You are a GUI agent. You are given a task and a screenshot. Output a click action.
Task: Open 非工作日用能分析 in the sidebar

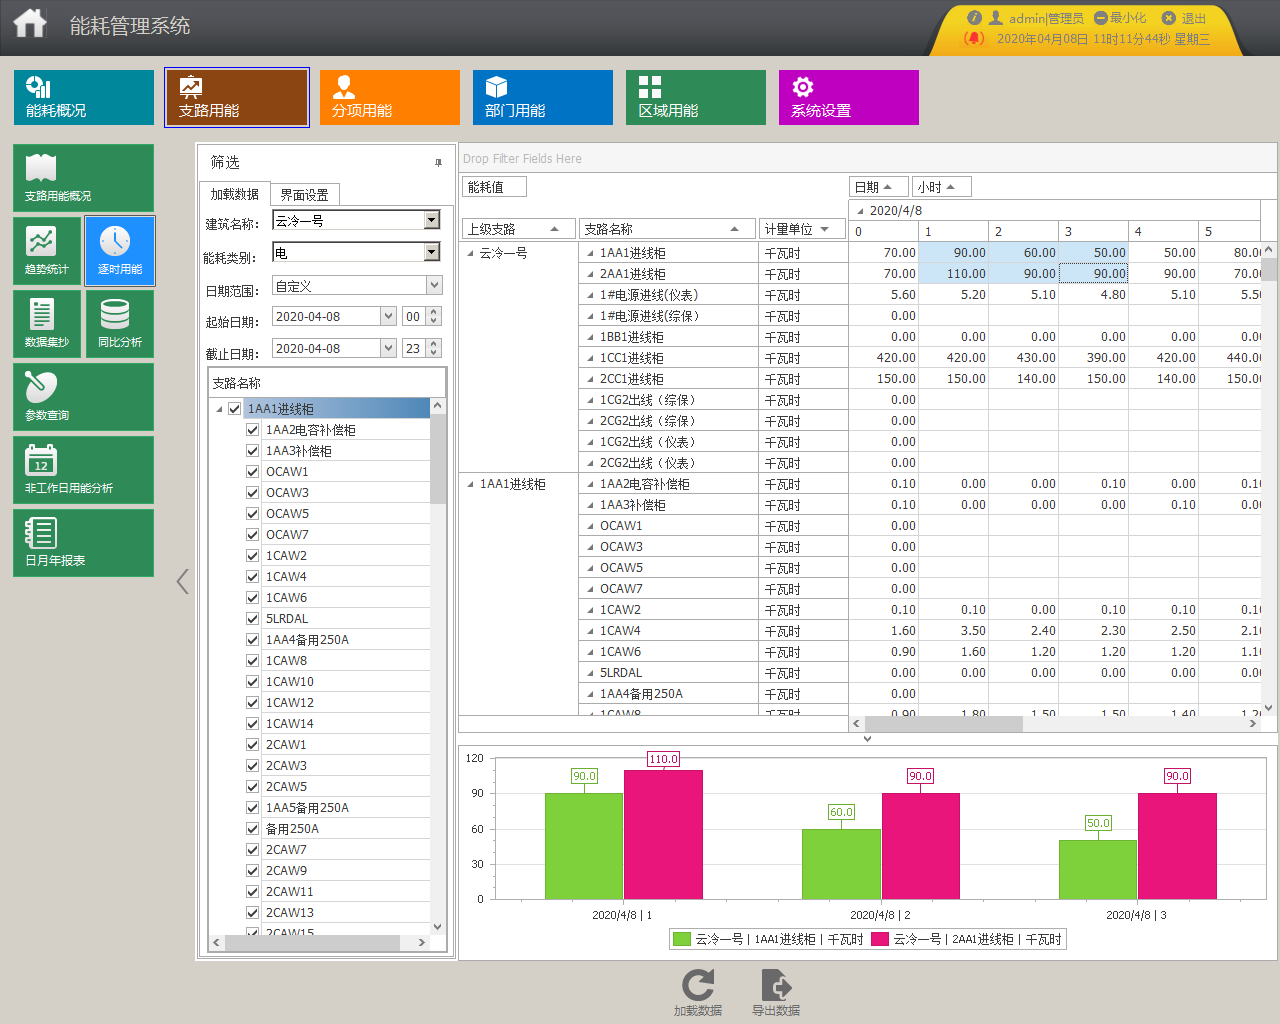(x=83, y=470)
